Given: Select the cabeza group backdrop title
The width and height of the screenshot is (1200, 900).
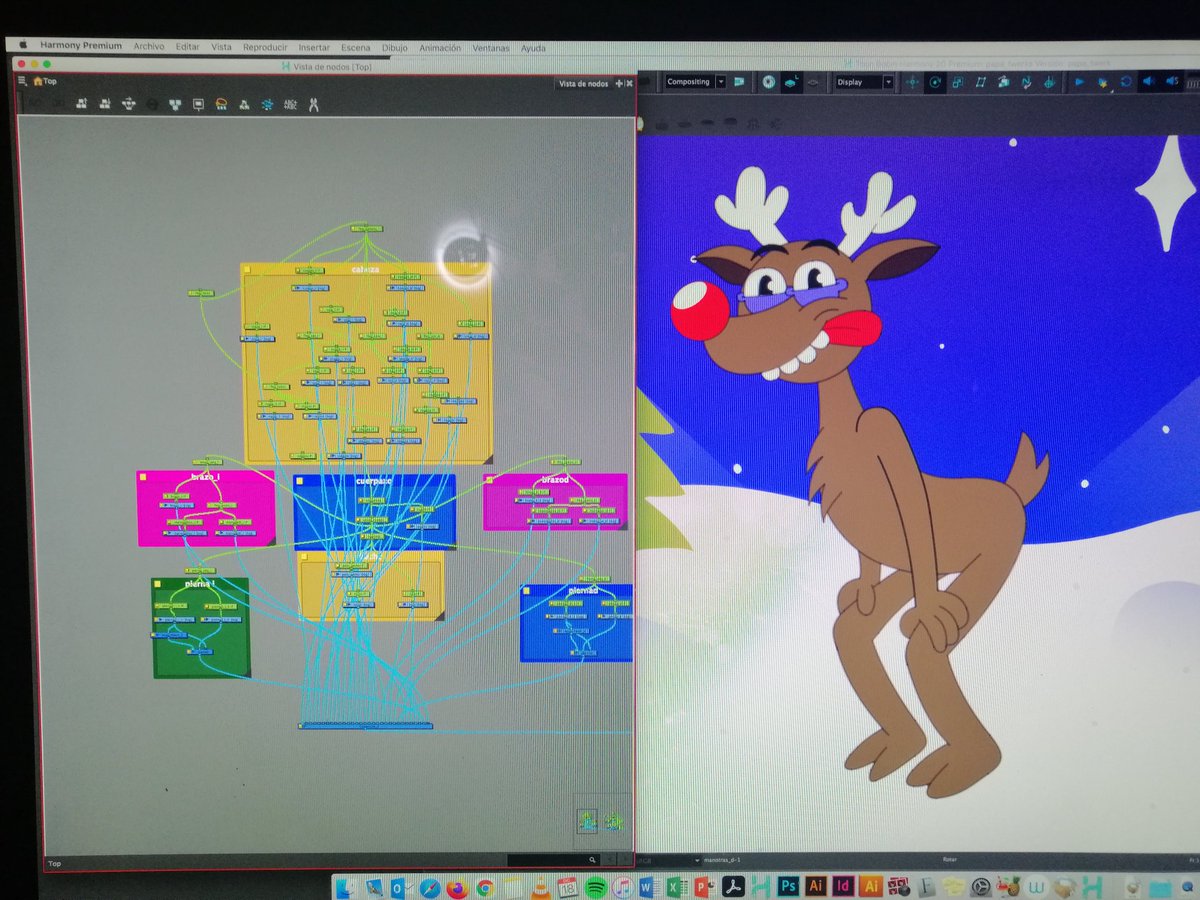Looking at the screenshot, I should [x=365, y=270].
